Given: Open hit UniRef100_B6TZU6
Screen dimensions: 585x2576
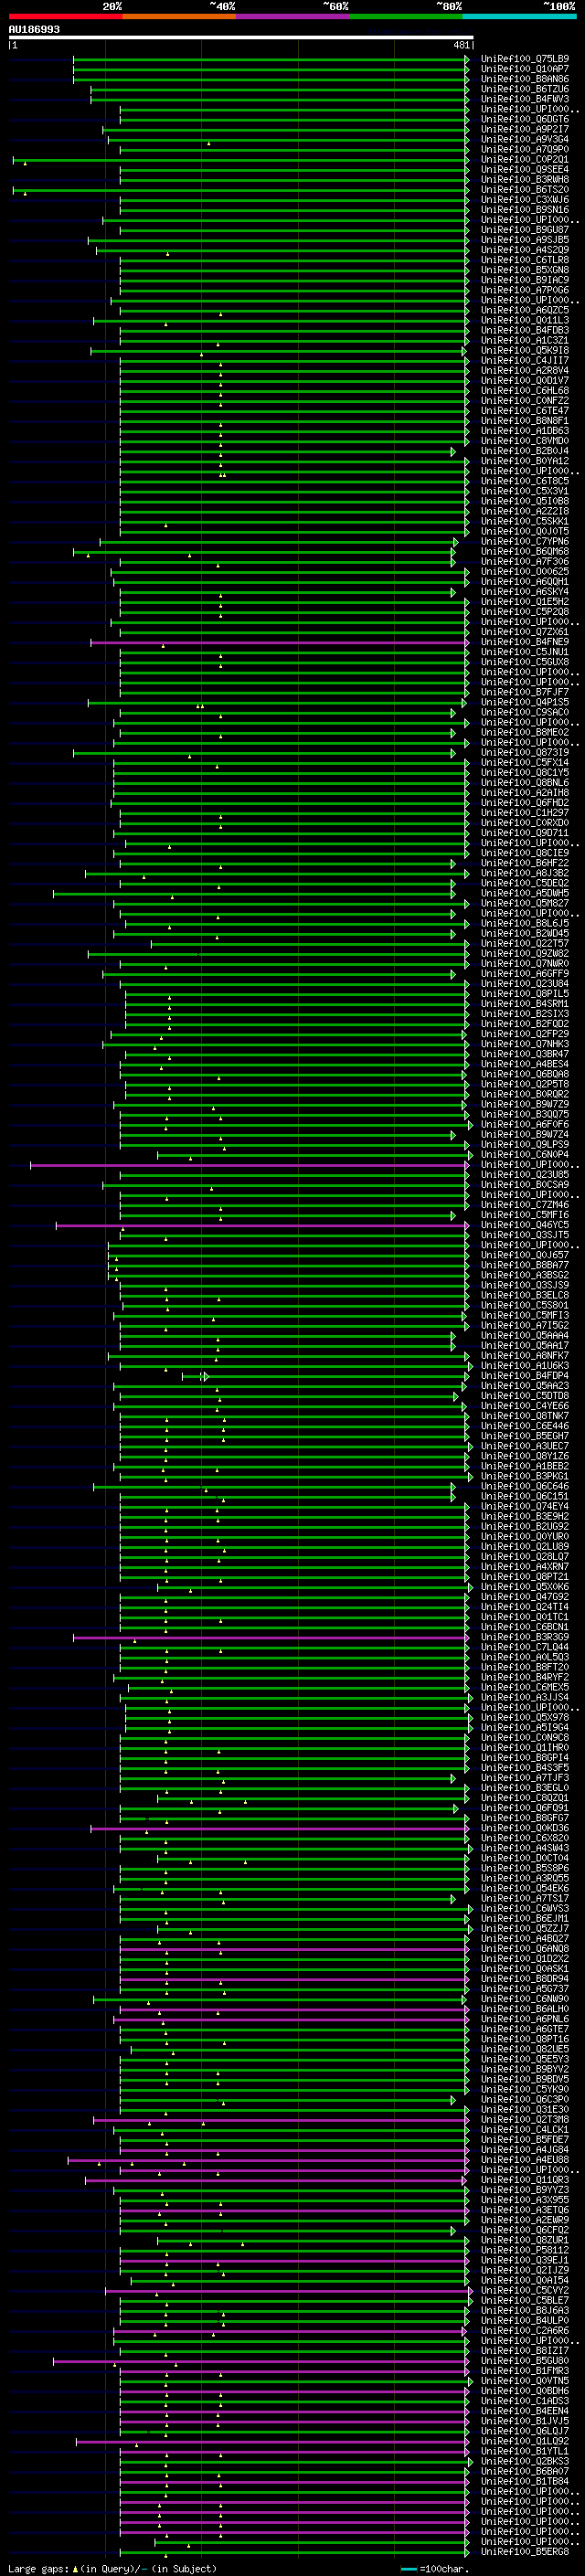Looking at the screenshot, I should (x=525, y=89).
